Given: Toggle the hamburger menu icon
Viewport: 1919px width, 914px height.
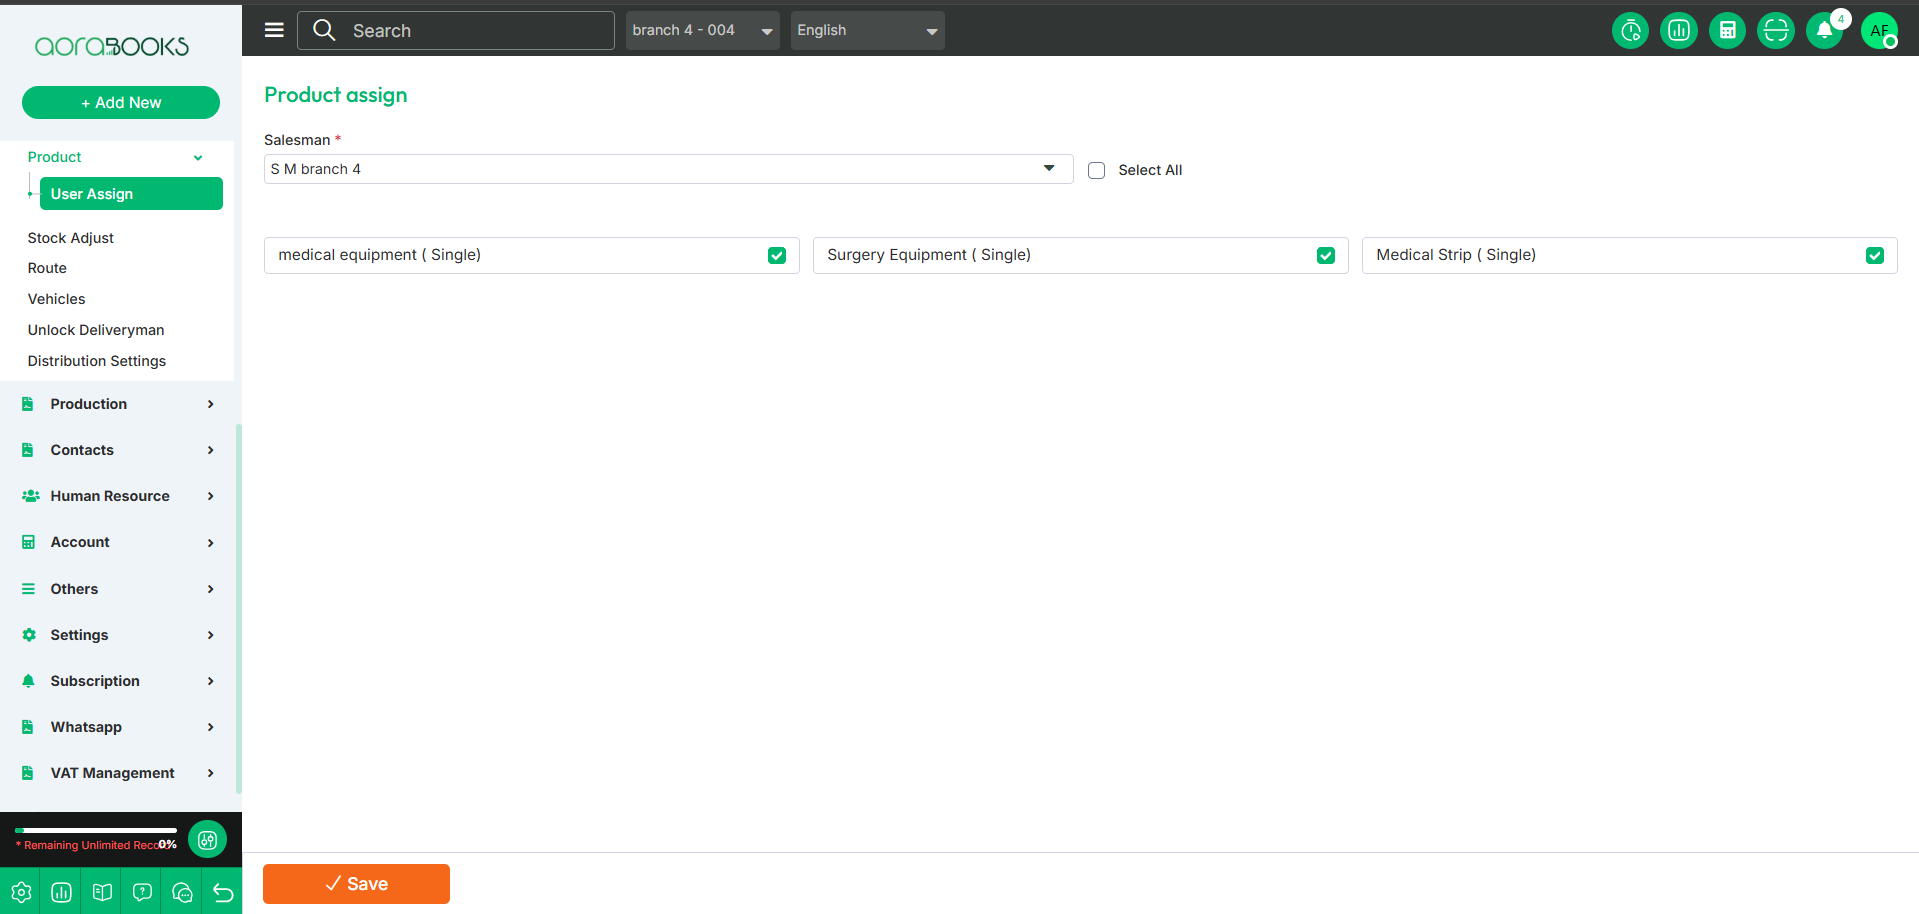Looking at the screenshot, I should (x=274, y=30).
